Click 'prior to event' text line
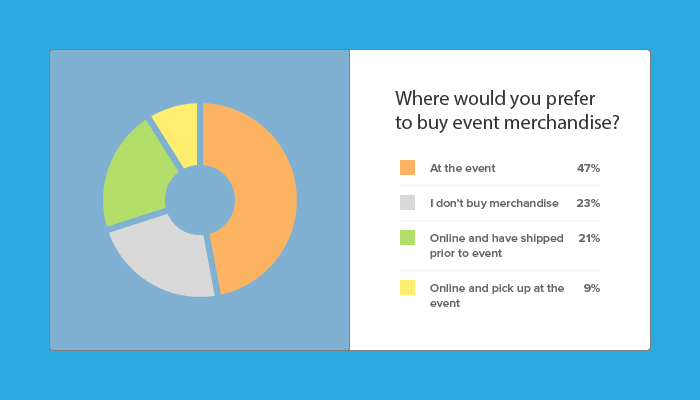 [x=466, y=254]
